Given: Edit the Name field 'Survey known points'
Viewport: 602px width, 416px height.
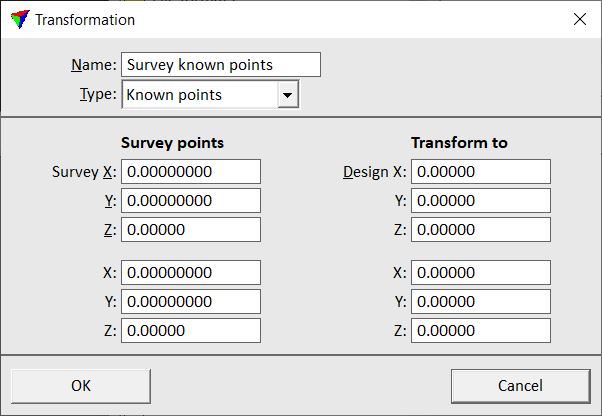Looking at the screenshot, I should coord(221,64).
